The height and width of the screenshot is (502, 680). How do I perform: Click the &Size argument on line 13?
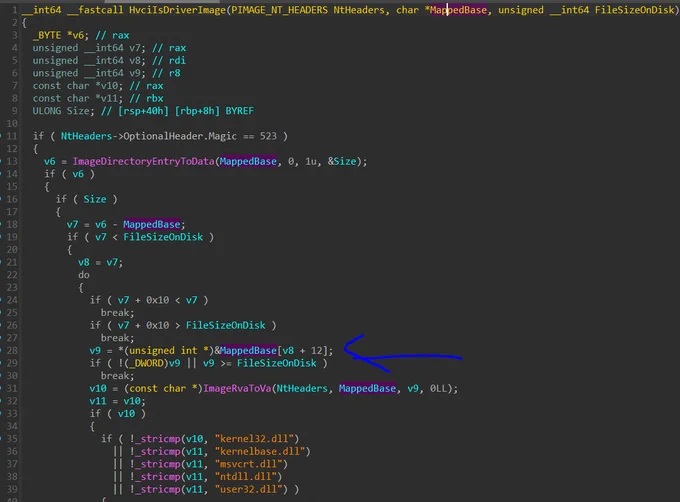(342, 161)
